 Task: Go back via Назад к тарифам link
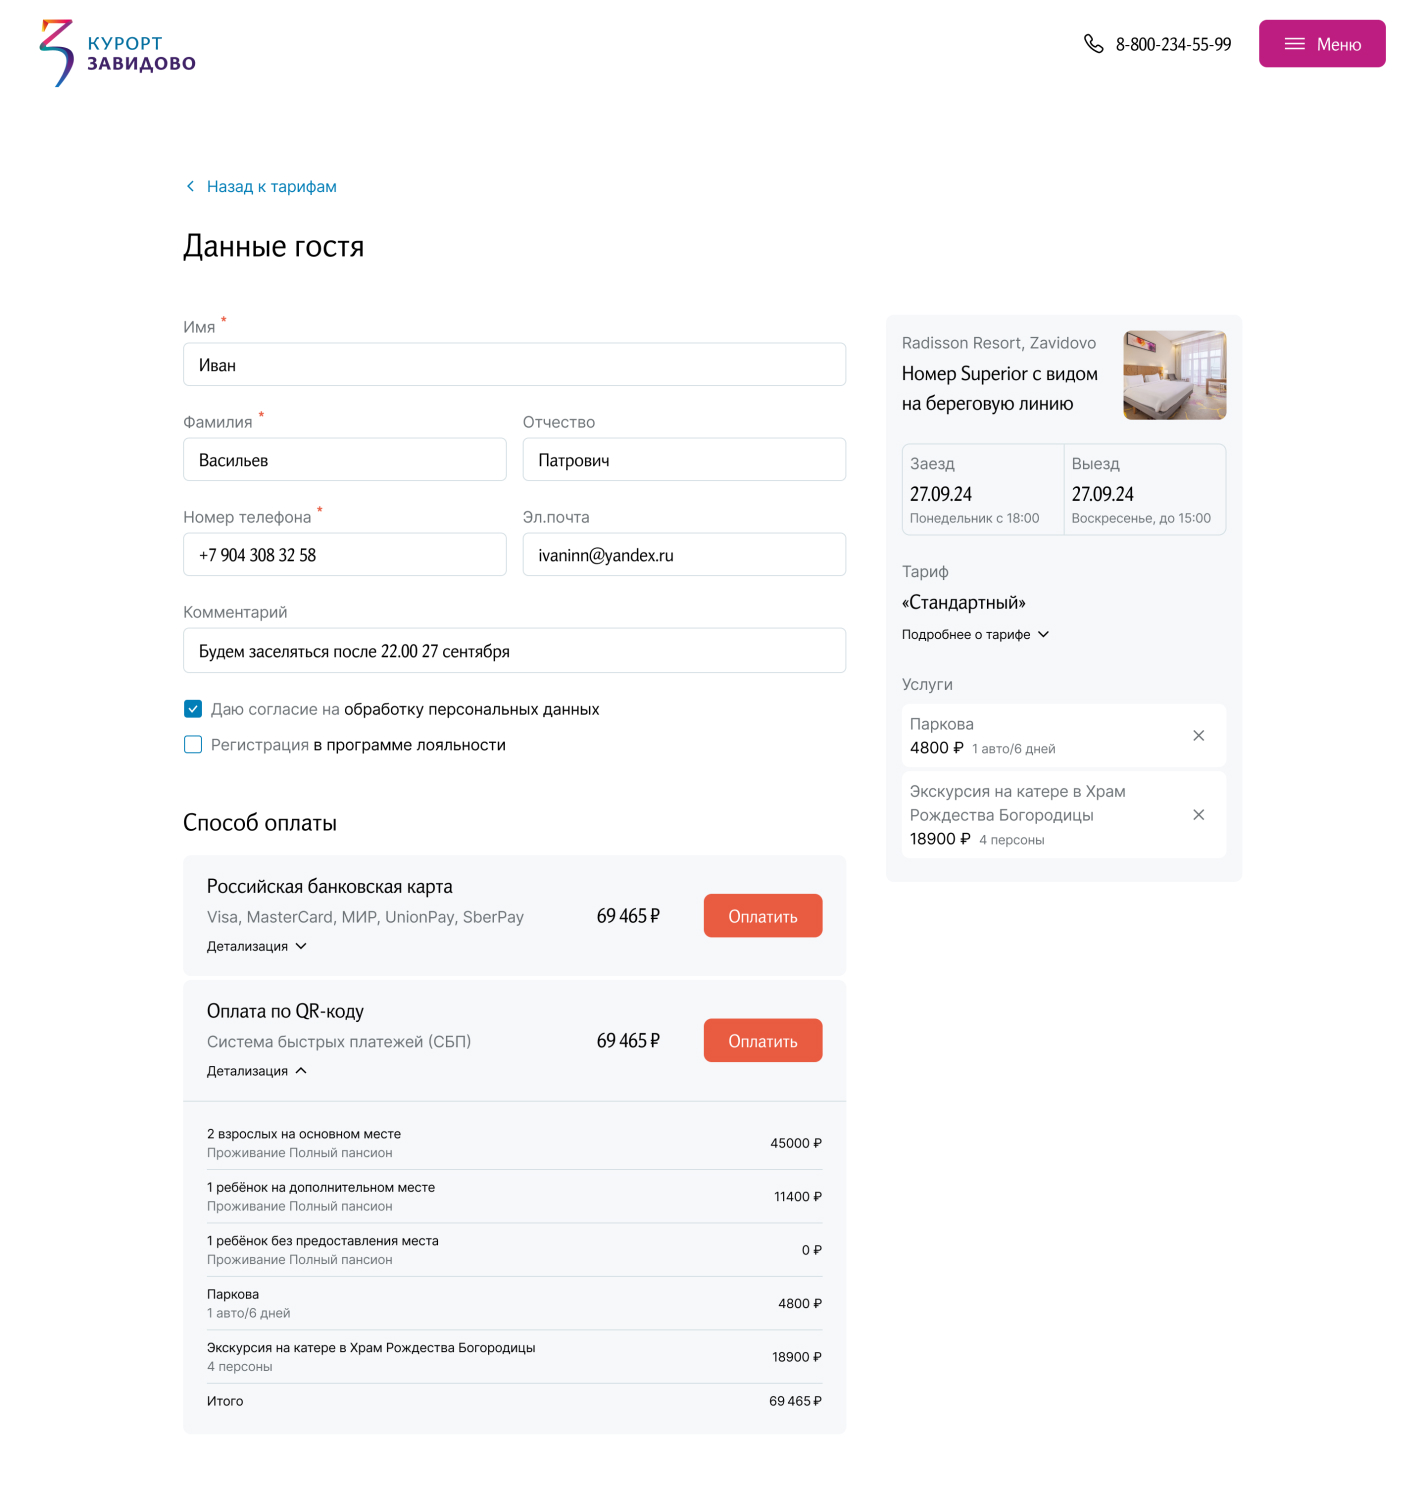point(271,187)
